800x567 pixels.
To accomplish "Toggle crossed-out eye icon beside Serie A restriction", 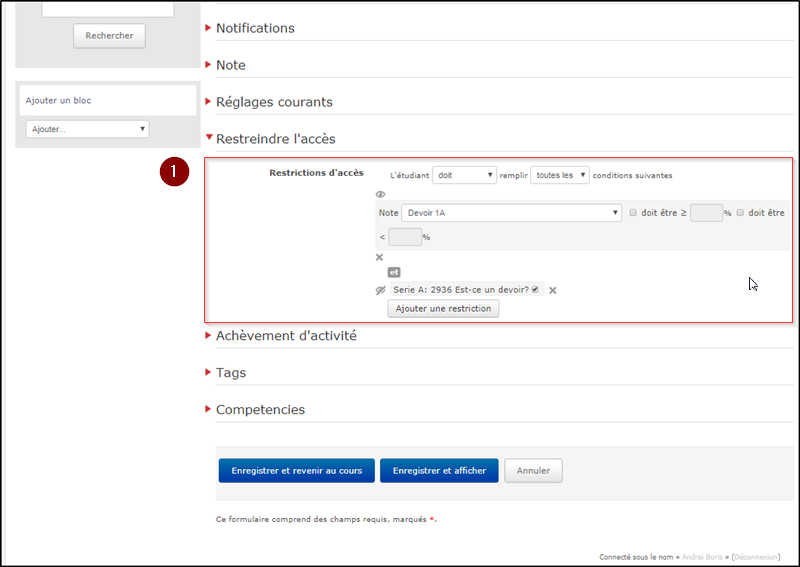I will (380, 290).
